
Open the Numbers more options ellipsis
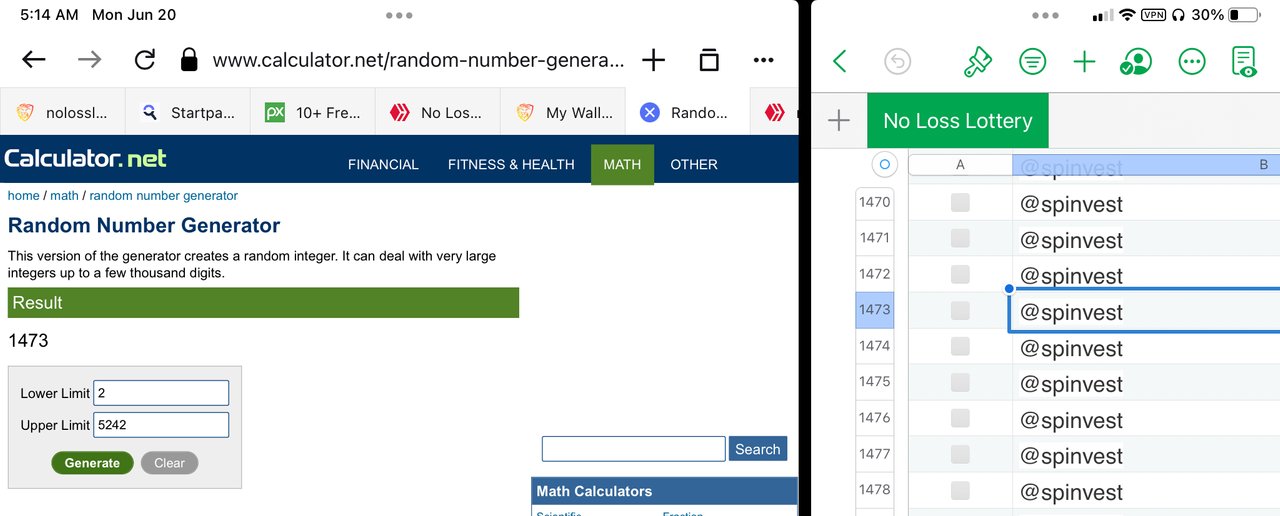coord(1191,62)
